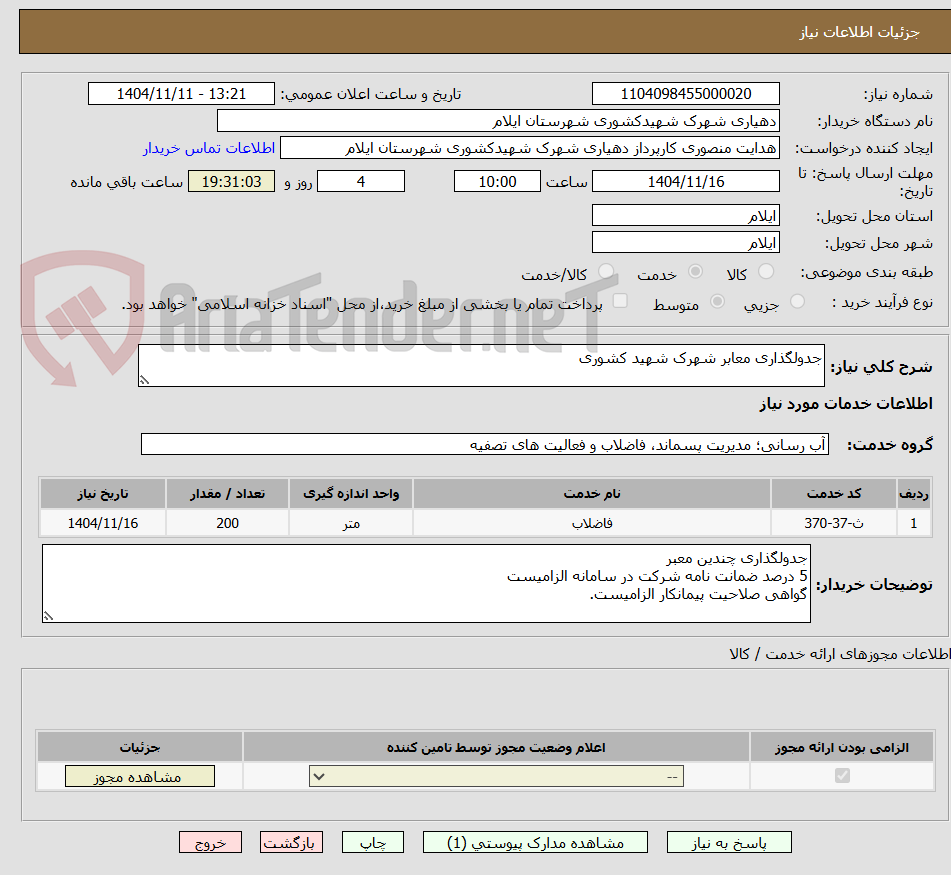The image size is (951, 875).
Task: Click the announcement date field 1404/11/11 - 13:21
Action: (x=181, y=94)
